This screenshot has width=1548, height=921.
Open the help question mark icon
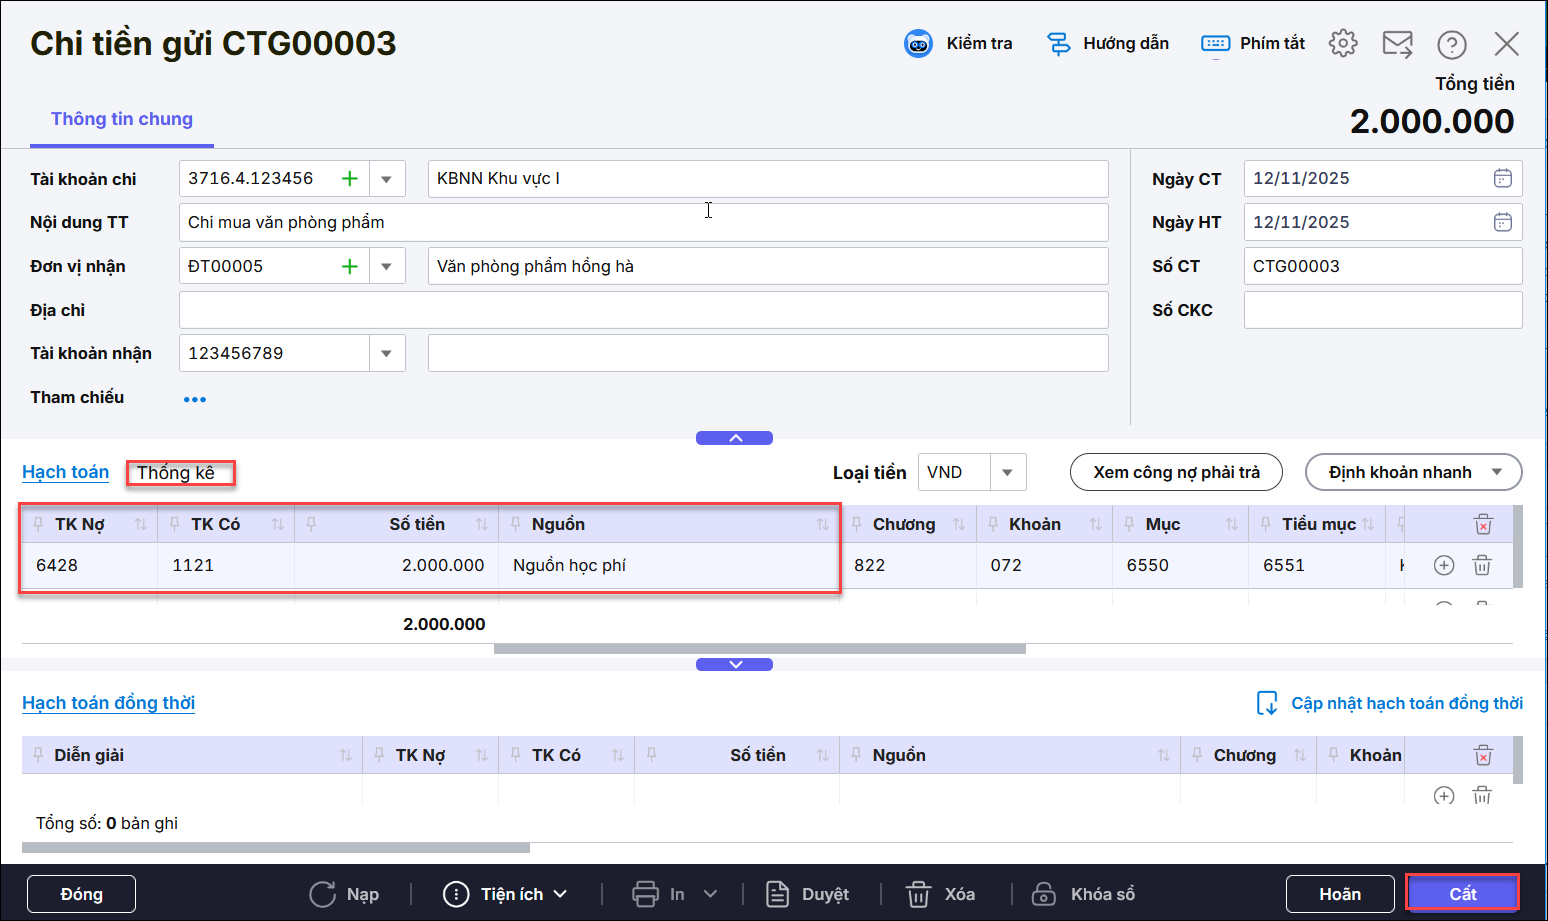click(x=1451, y=44)
